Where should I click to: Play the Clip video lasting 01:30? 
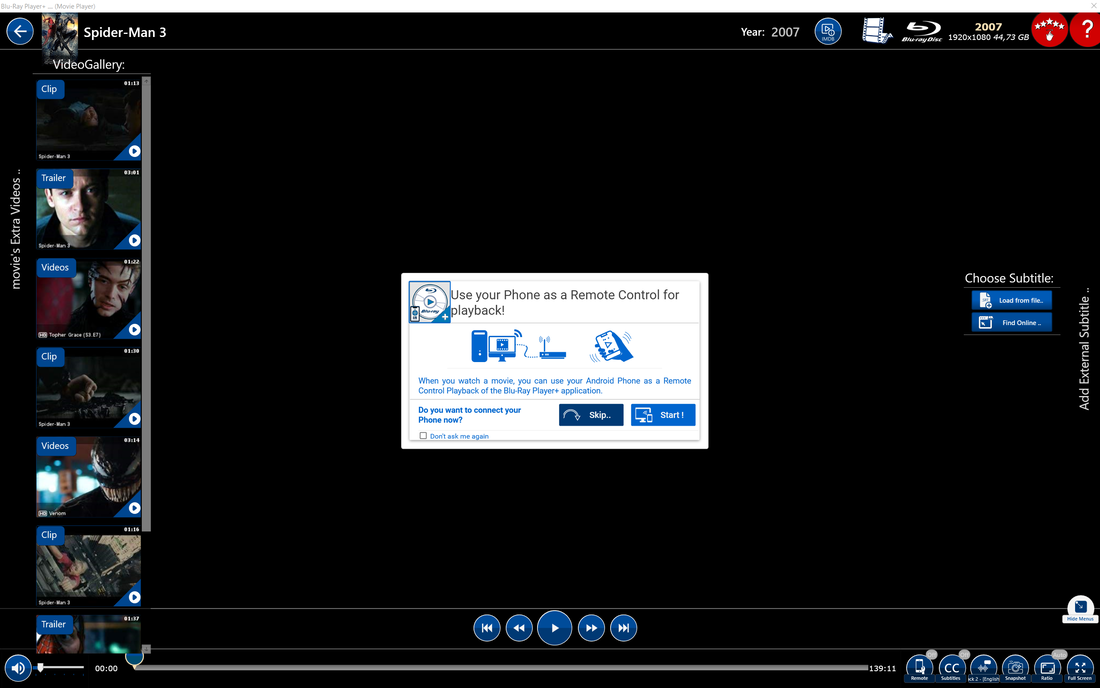(88, 387)
